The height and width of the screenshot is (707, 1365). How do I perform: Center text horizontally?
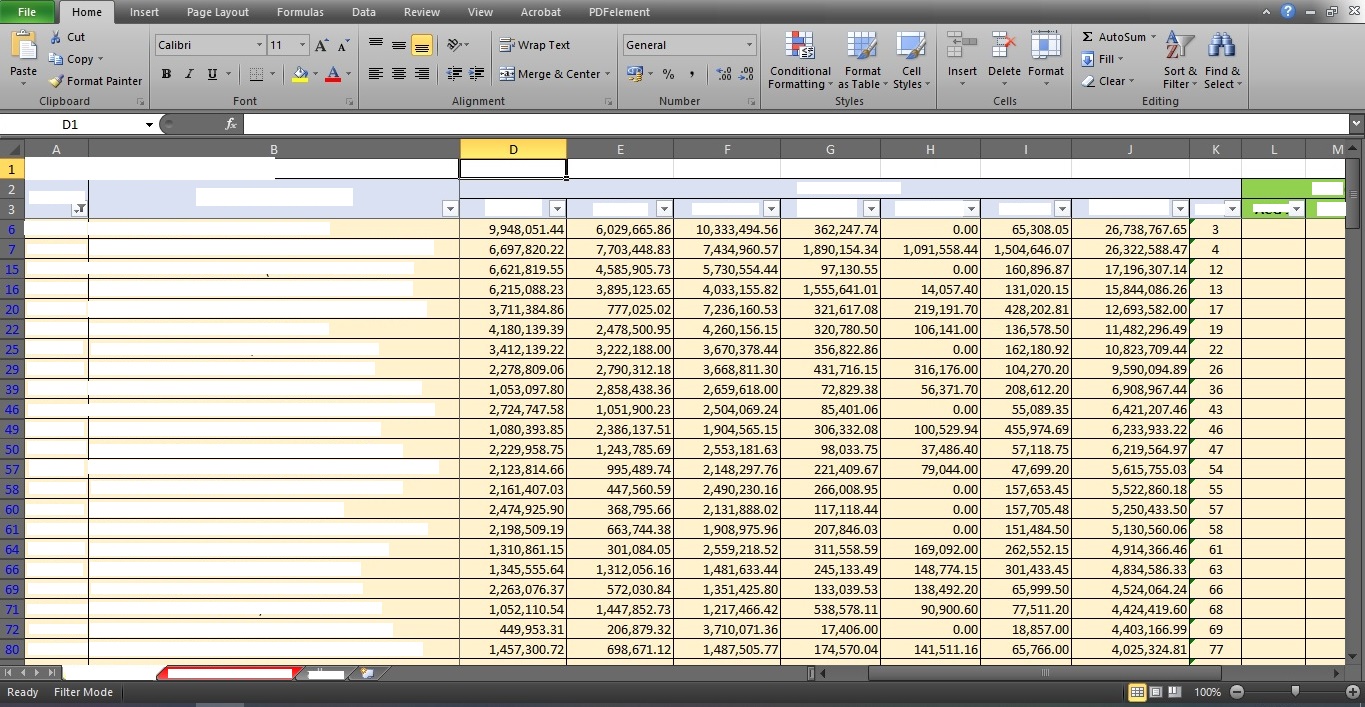click(x=398, y=74)
